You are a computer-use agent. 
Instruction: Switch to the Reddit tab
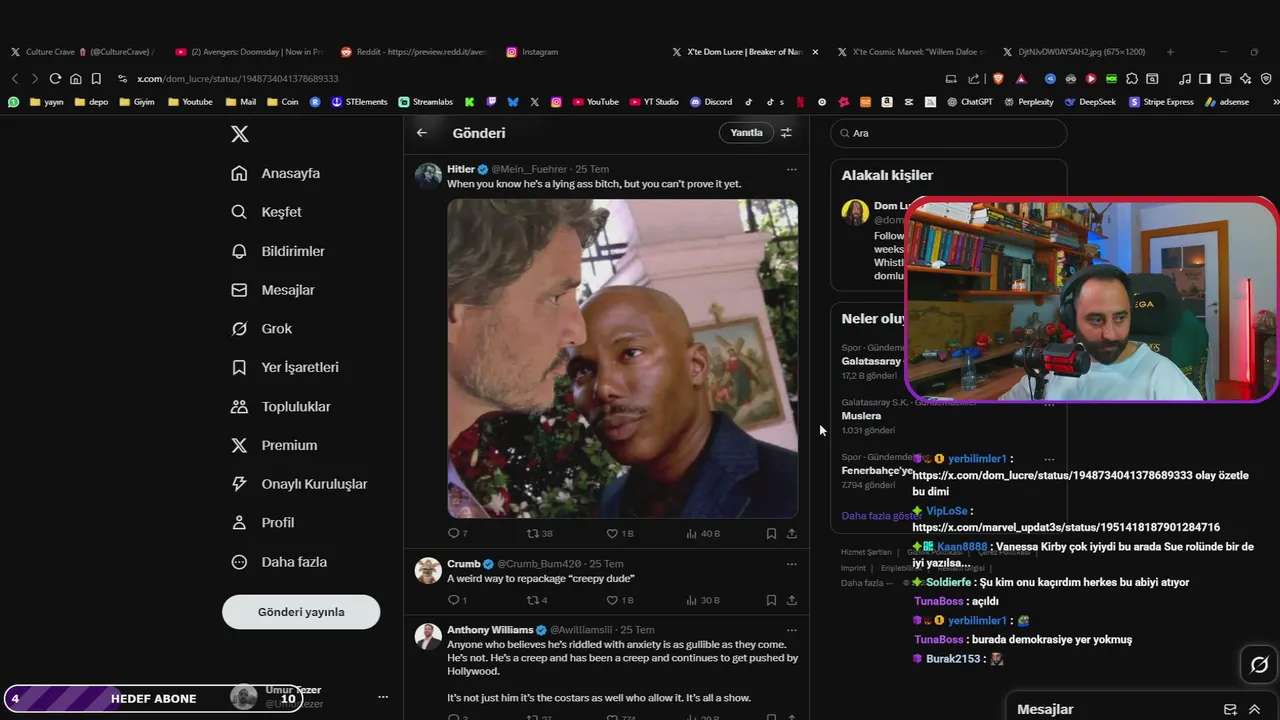414,52
